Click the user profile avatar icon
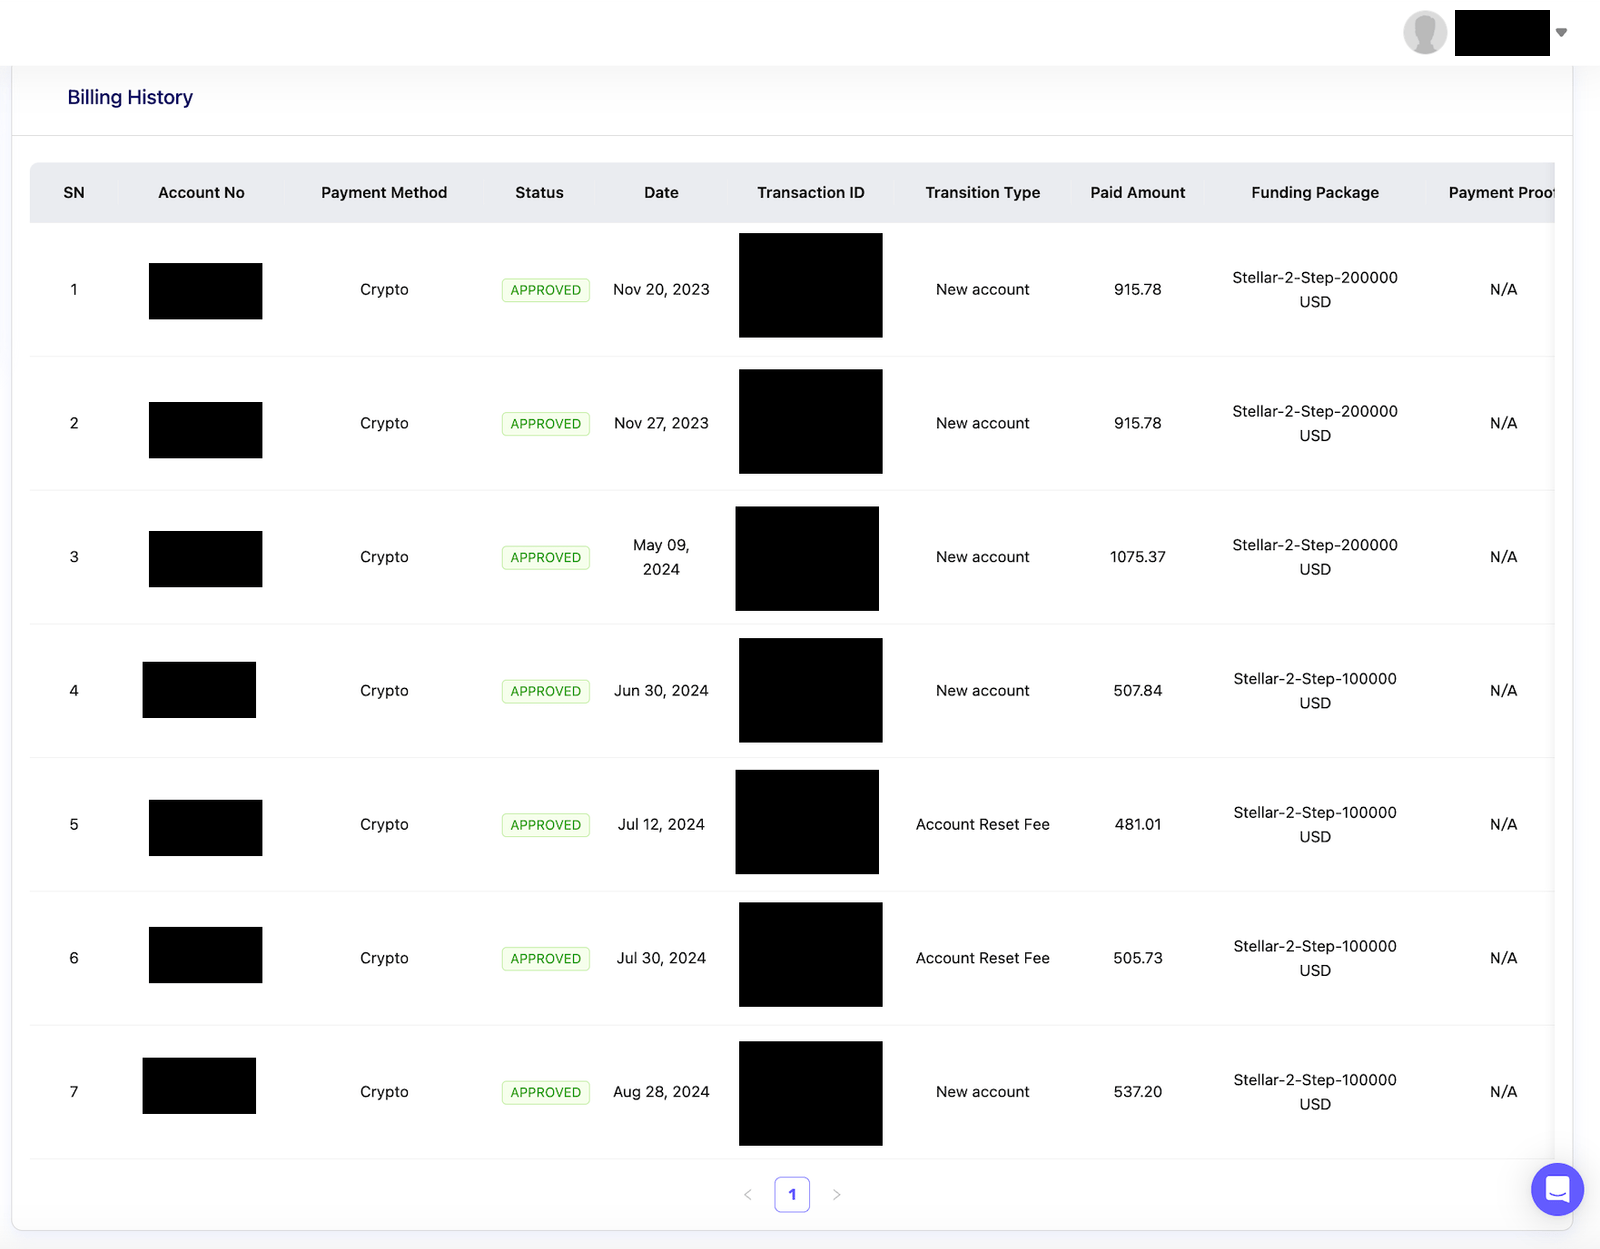Image resolution: width=1600 pixels, height=1249 pixels. click(1425, 33)
